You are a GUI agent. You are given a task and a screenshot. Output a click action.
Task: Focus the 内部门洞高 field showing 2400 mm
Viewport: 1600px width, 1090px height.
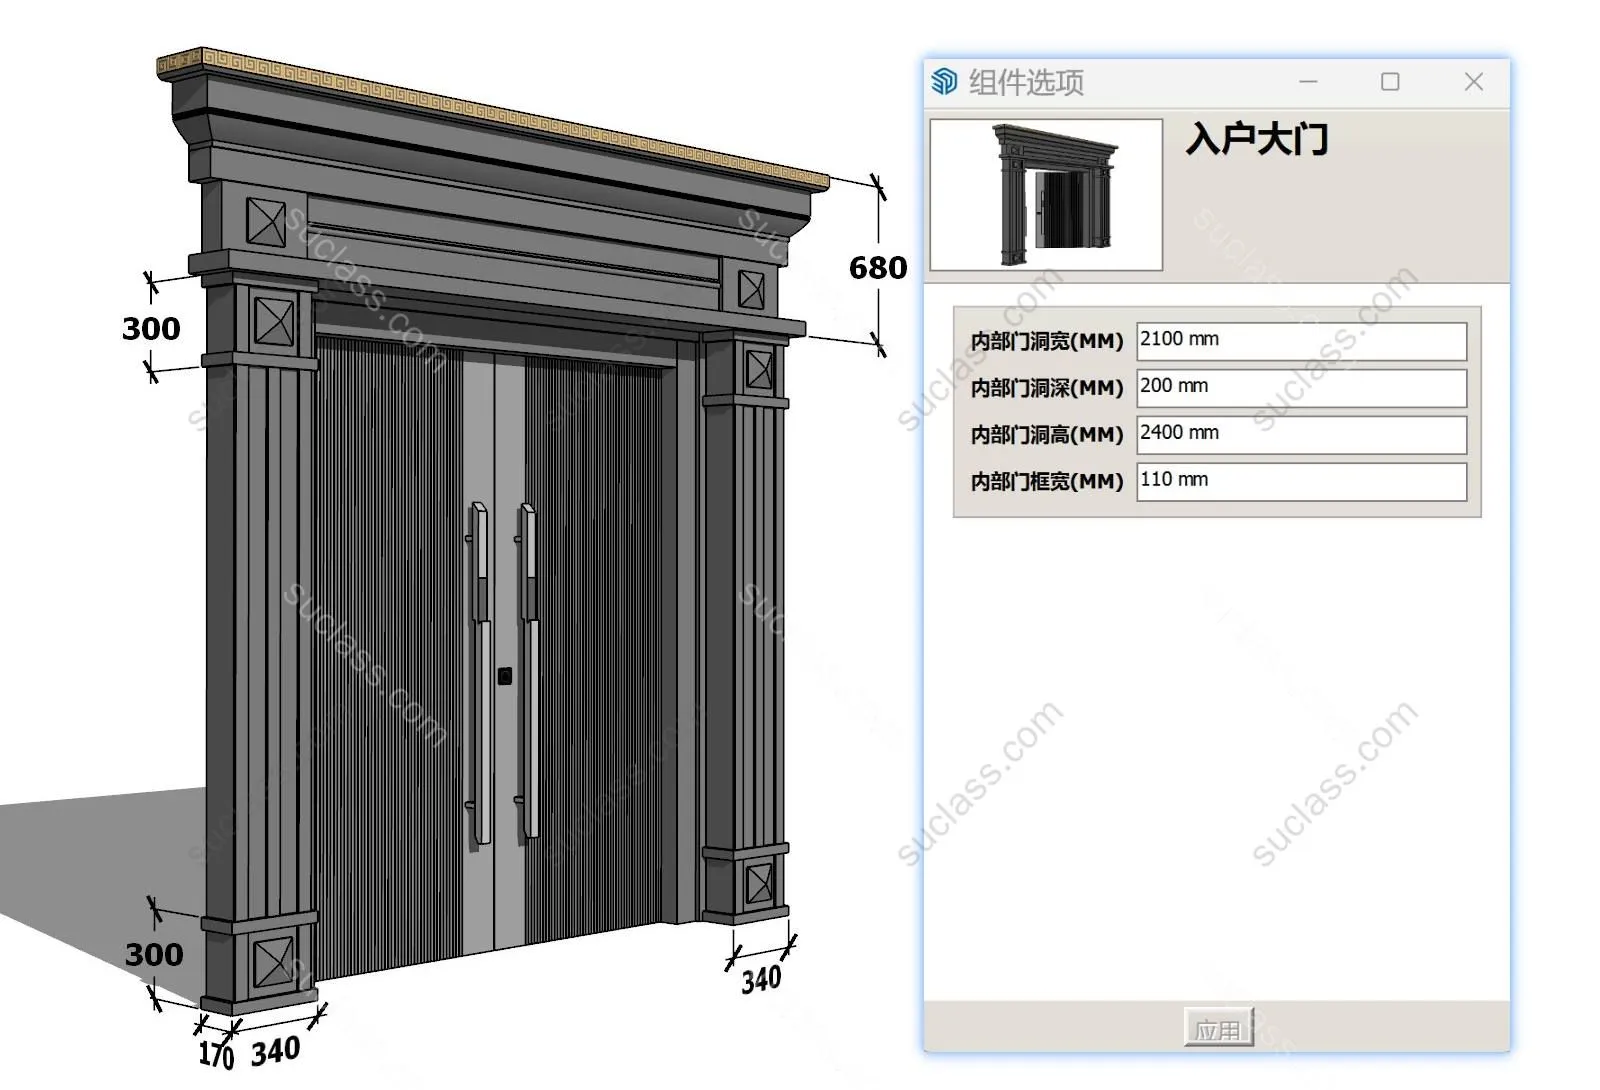[1301, 435]
